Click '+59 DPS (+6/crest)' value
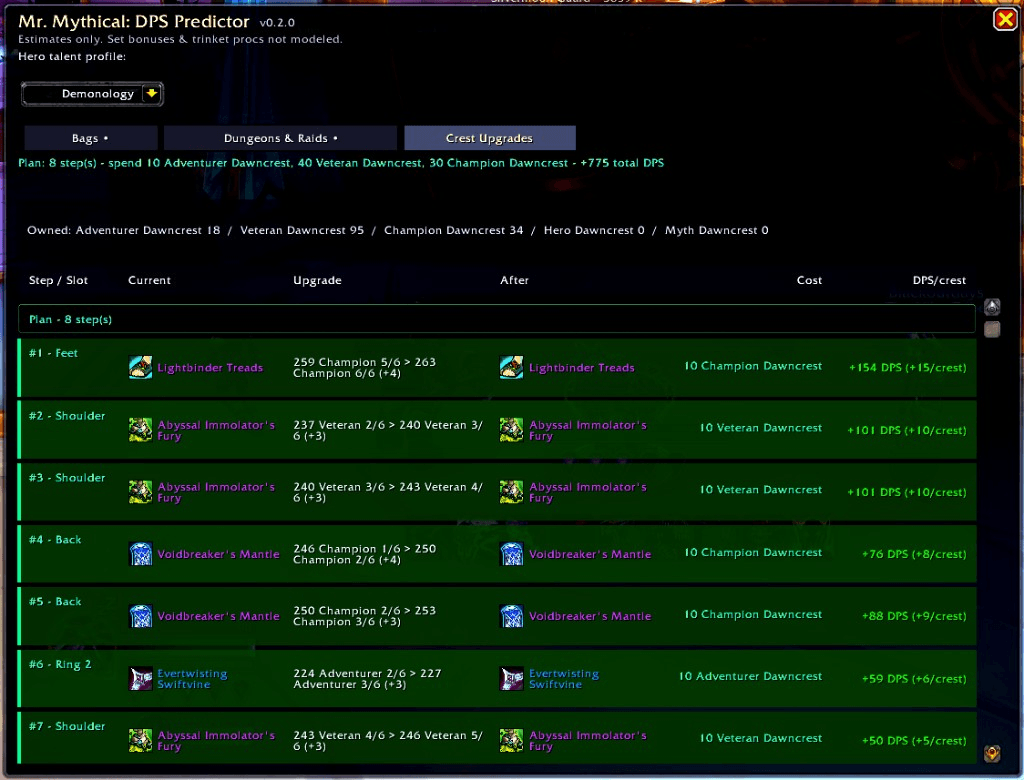1024x780 pixels. [x=914, y=679]
